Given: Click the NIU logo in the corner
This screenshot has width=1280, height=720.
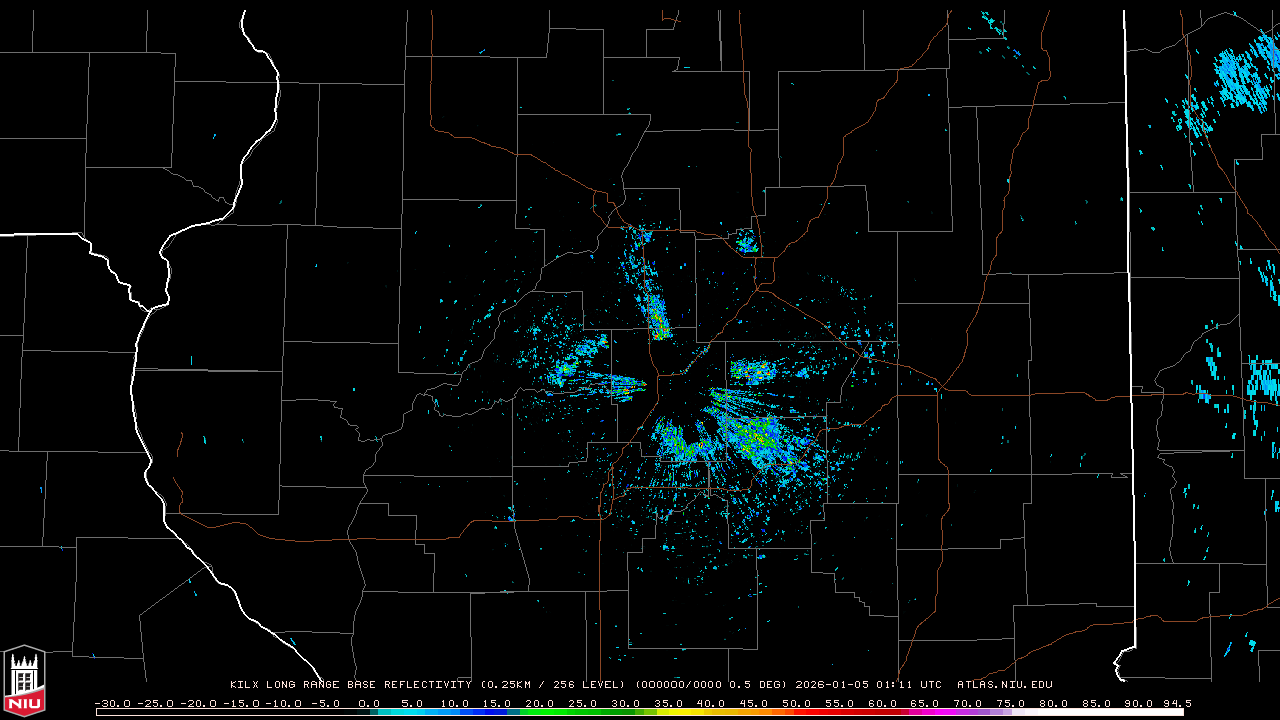Looking at the screenshot, I should [x=24, y=680].
